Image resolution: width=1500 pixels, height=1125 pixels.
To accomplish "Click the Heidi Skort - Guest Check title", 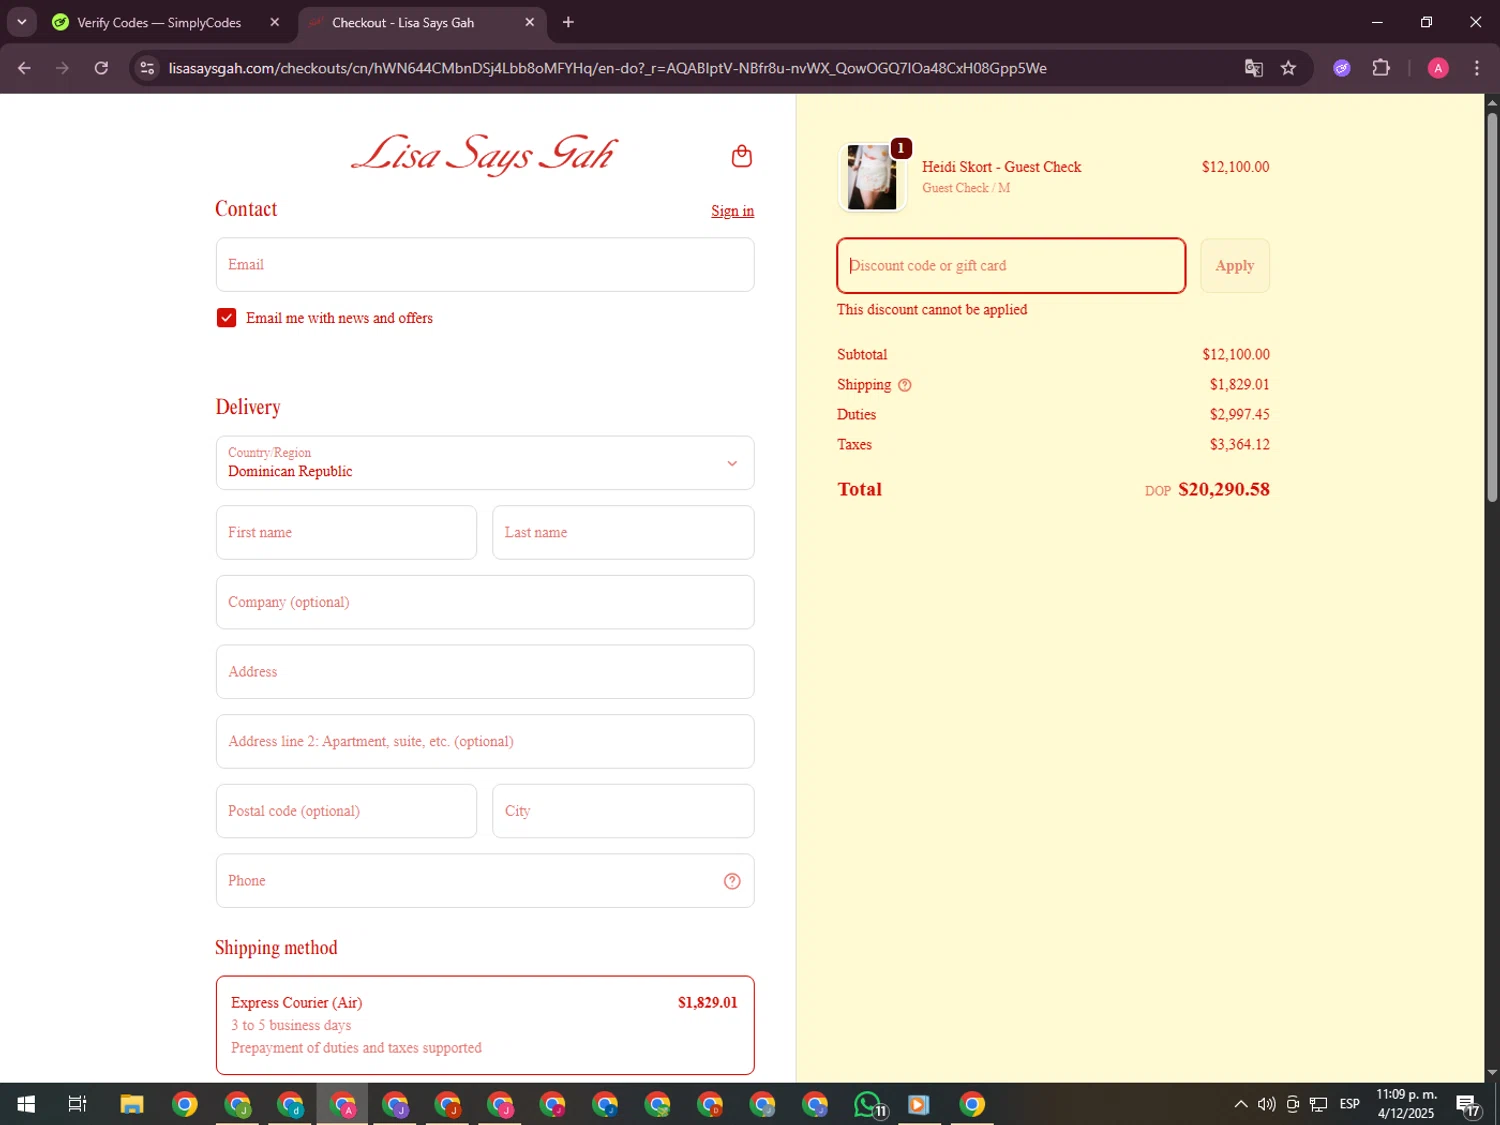I will coord(1001,167).
